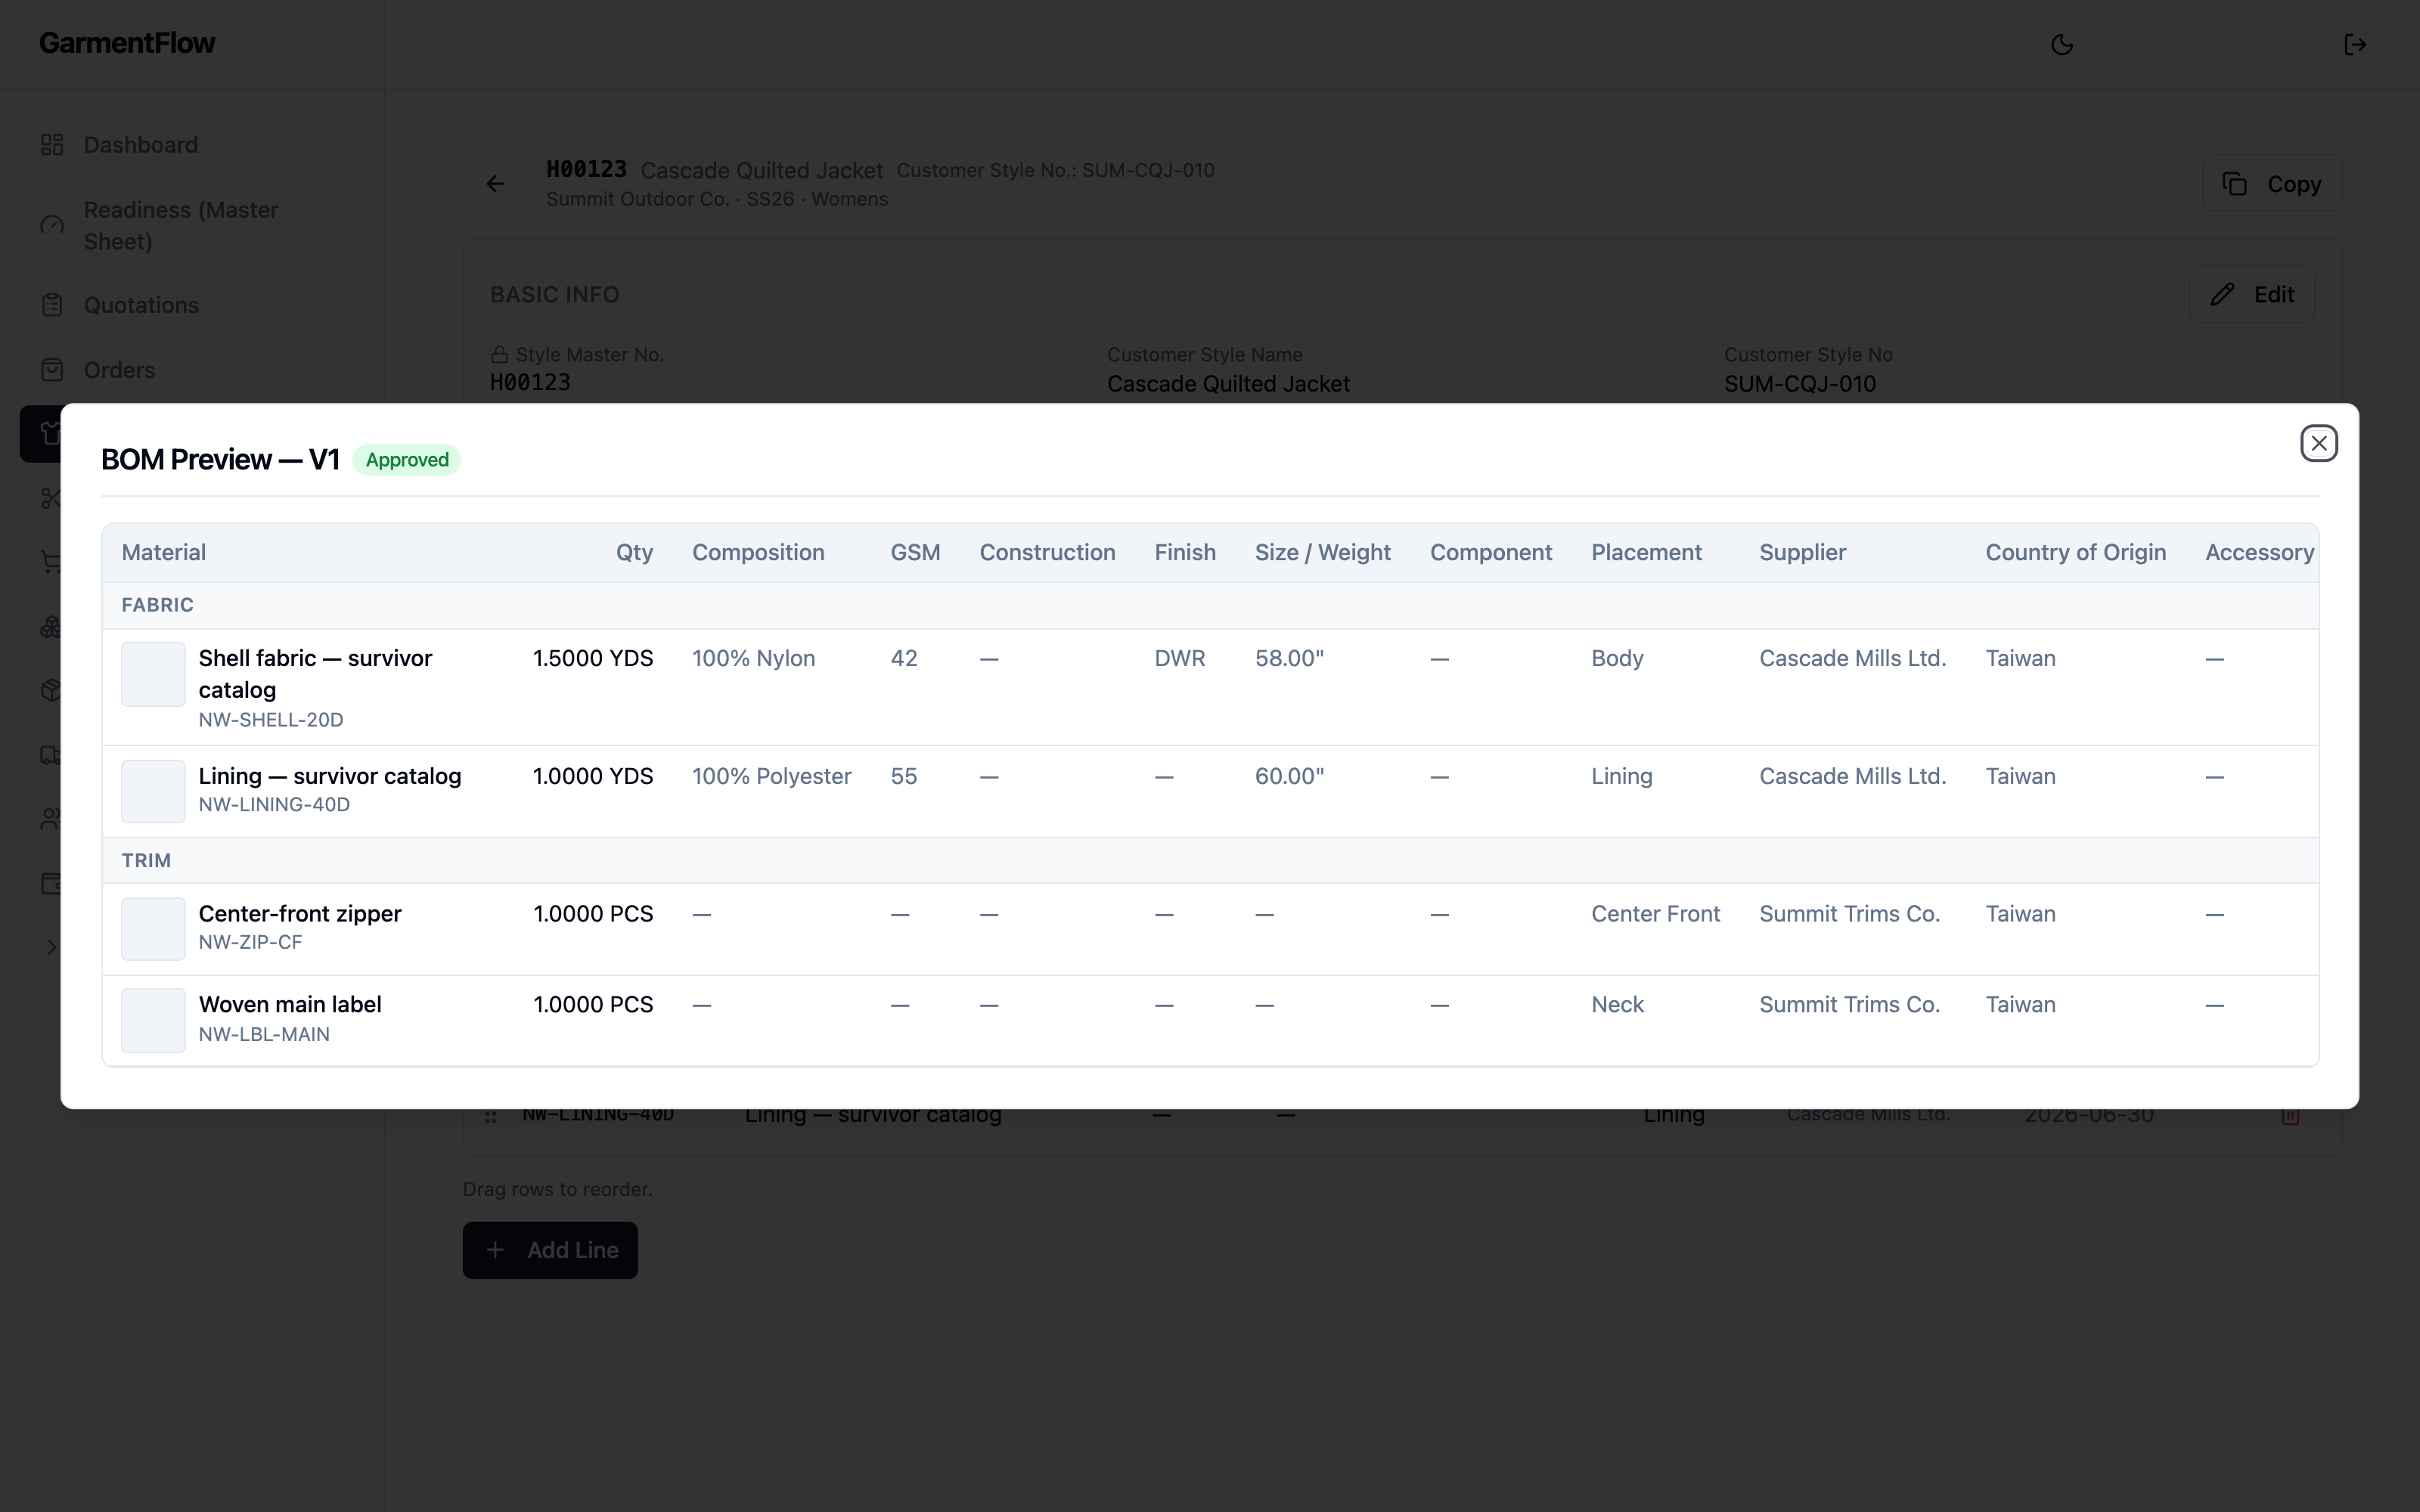Click the TRIM group row
2420x1512 pixels.
pyautogui.click(x=1210, y=861)
